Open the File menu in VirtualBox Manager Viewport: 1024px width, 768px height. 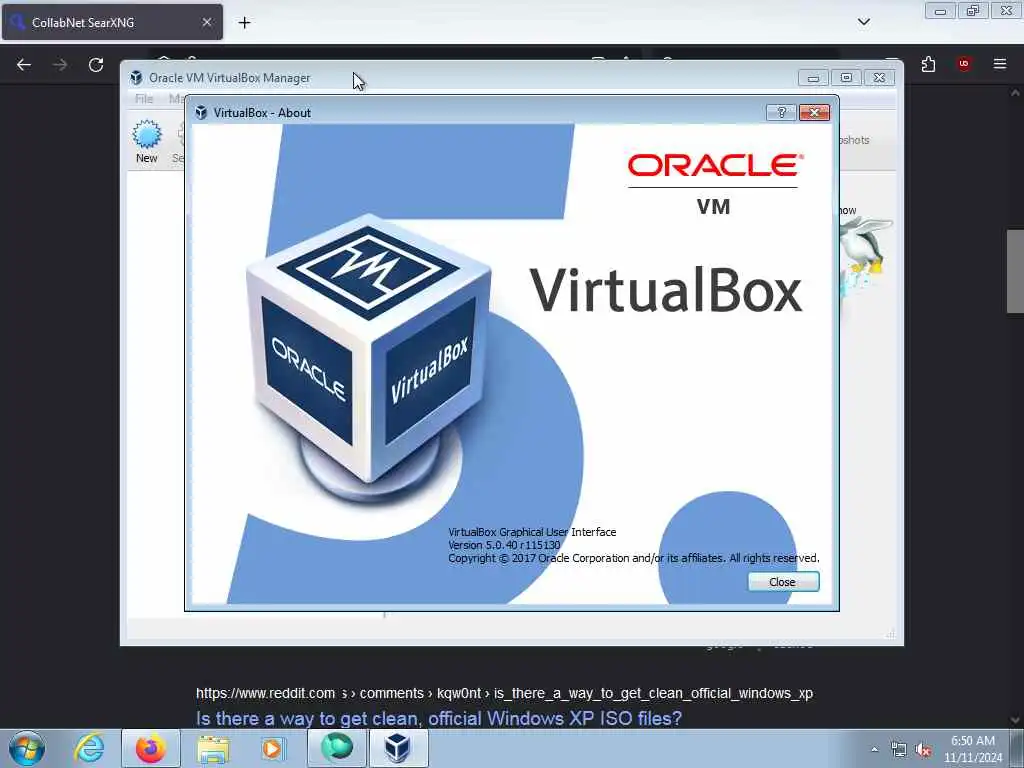pyautogui.click(x=144, y=99)
